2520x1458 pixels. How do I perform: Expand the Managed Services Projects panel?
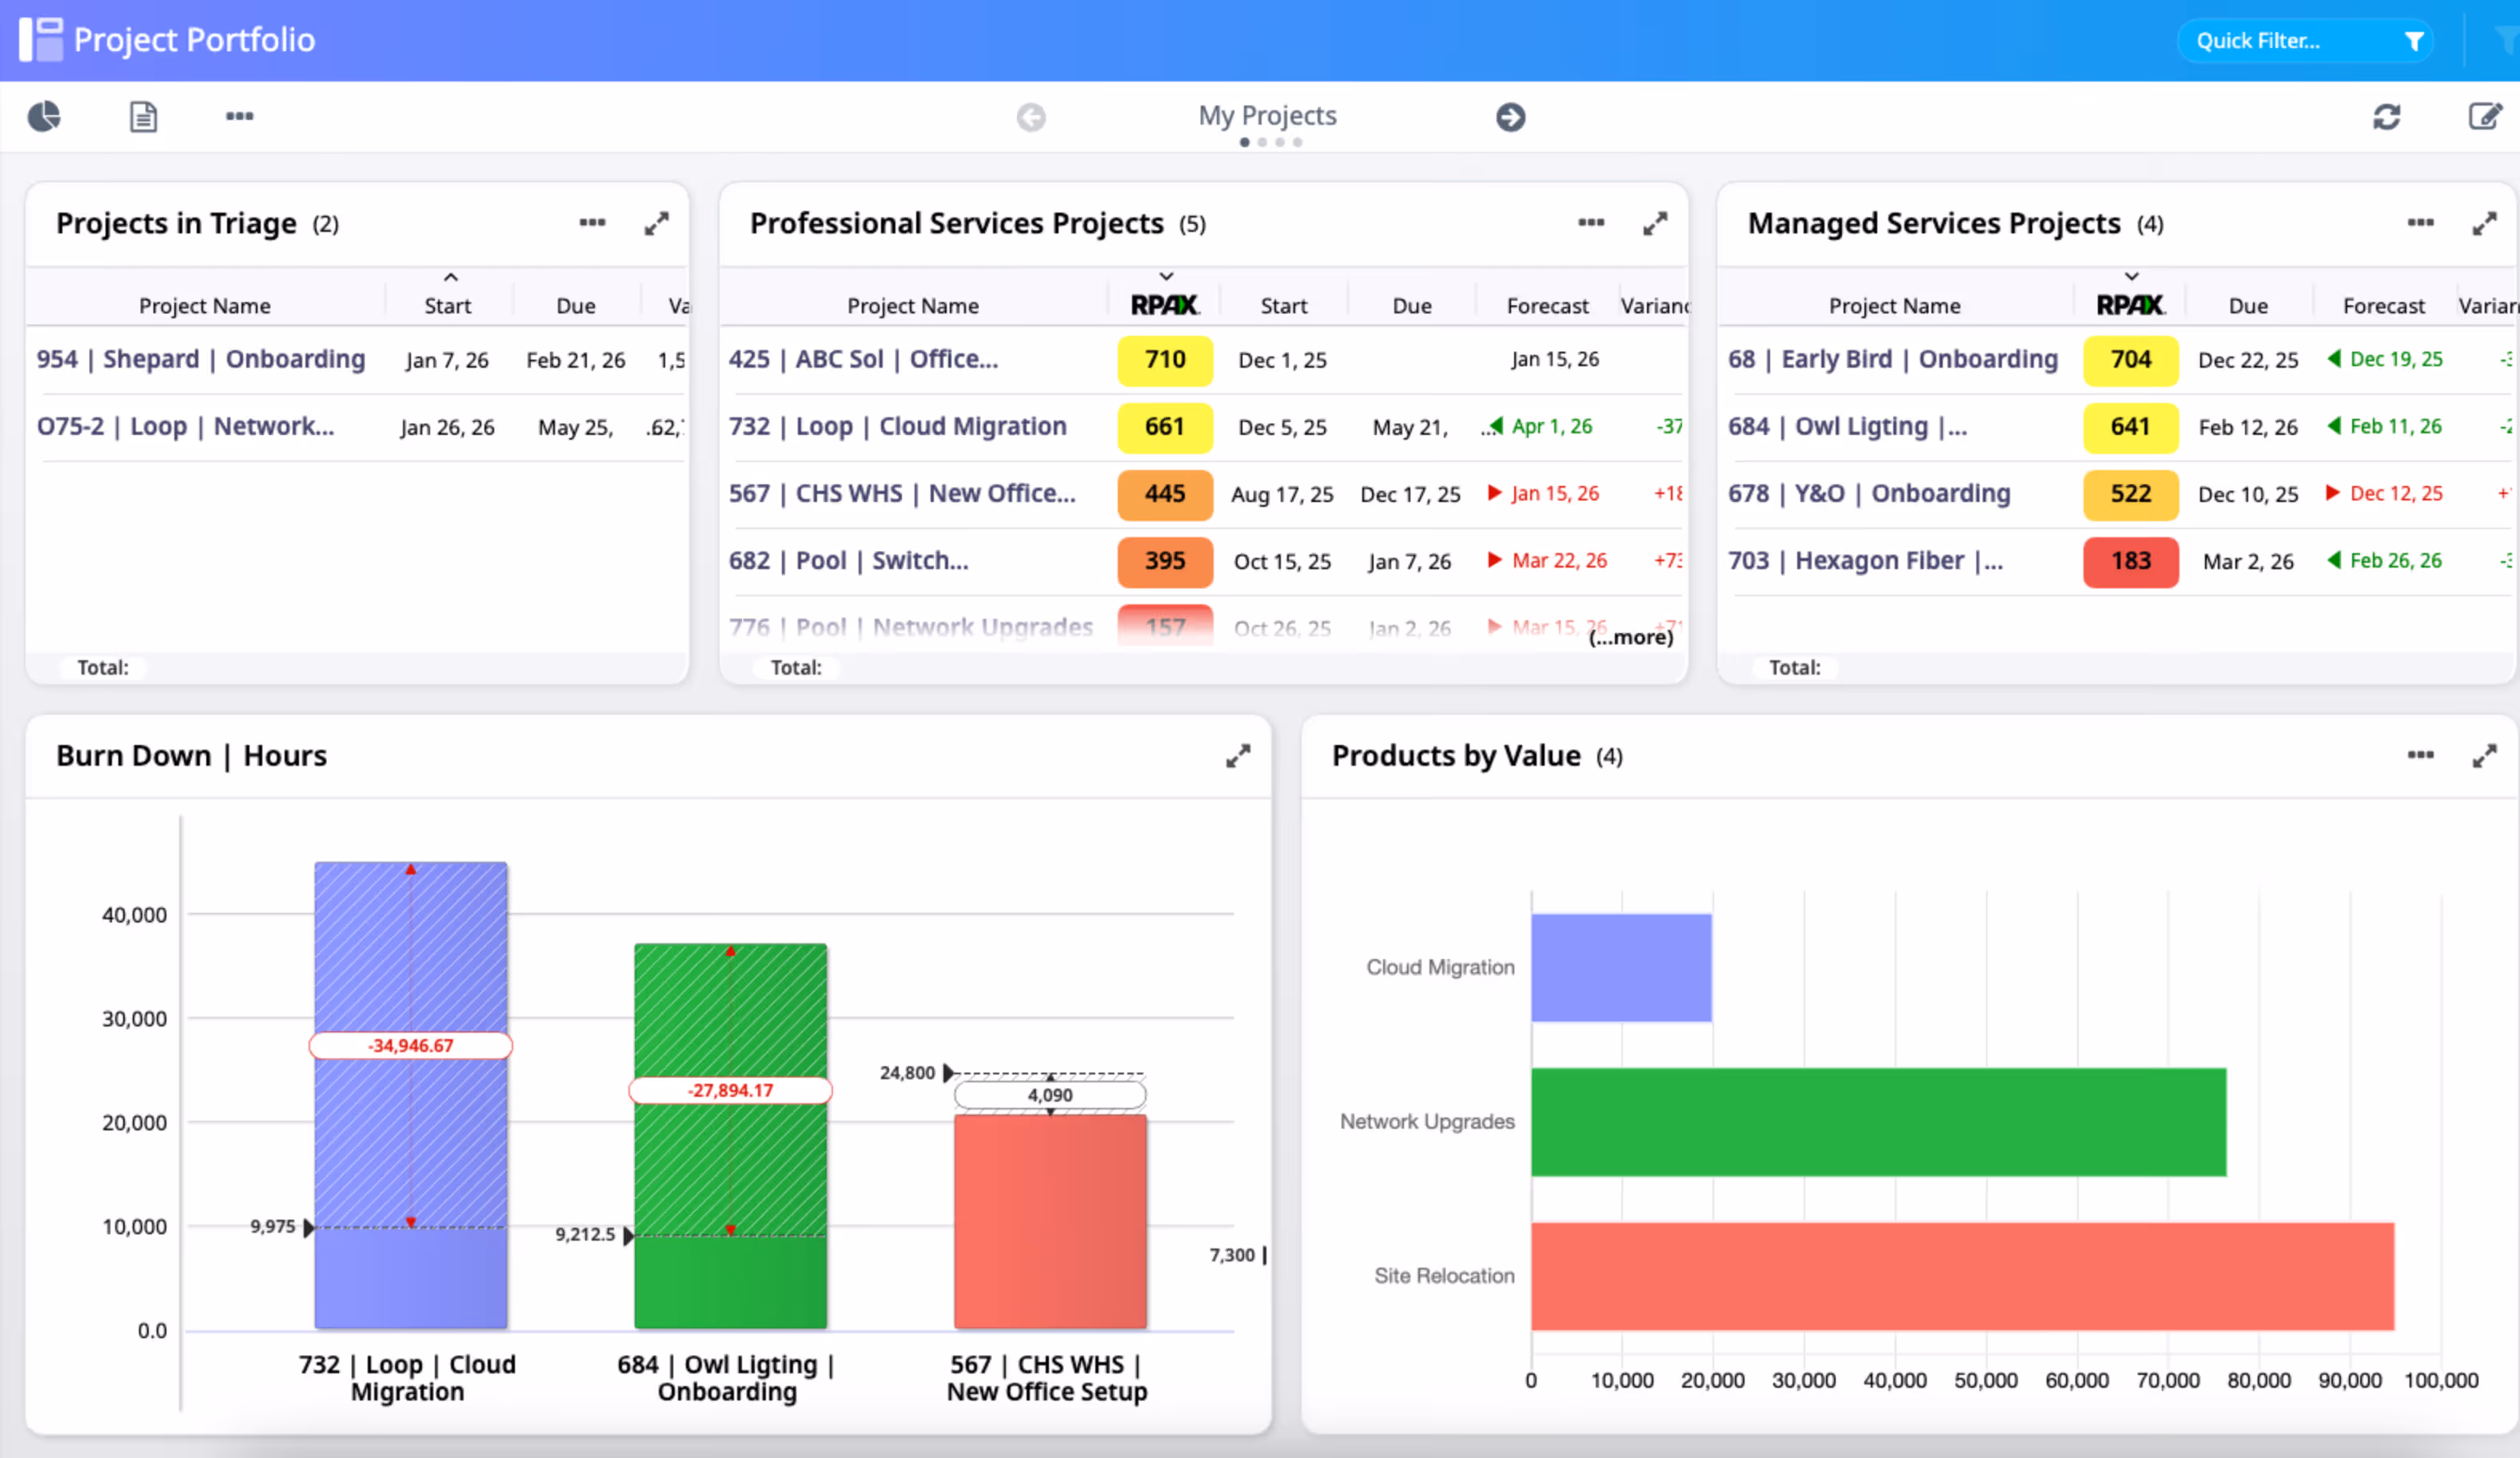[2484, 223]
